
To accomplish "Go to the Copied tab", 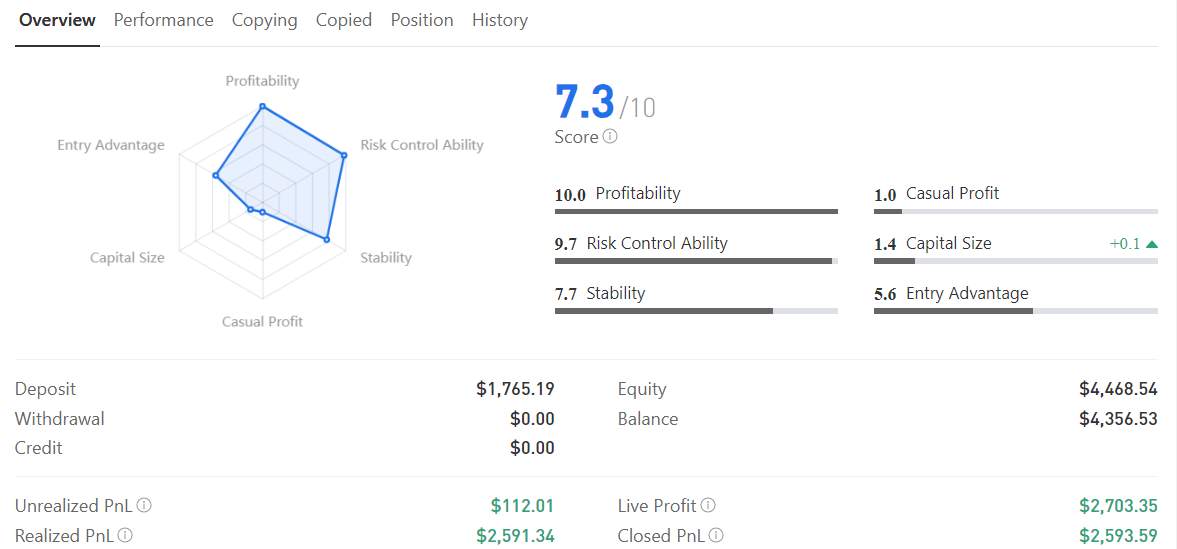I will (x=343, y=20).
